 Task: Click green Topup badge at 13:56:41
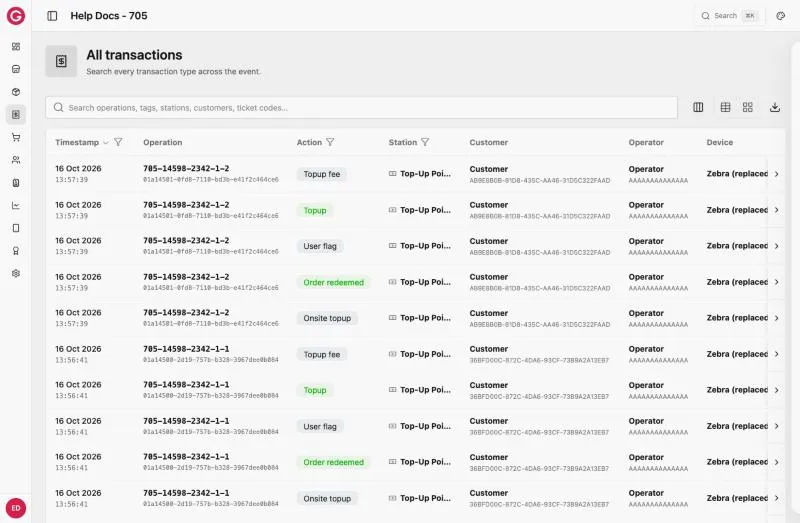tap(315, 390)
